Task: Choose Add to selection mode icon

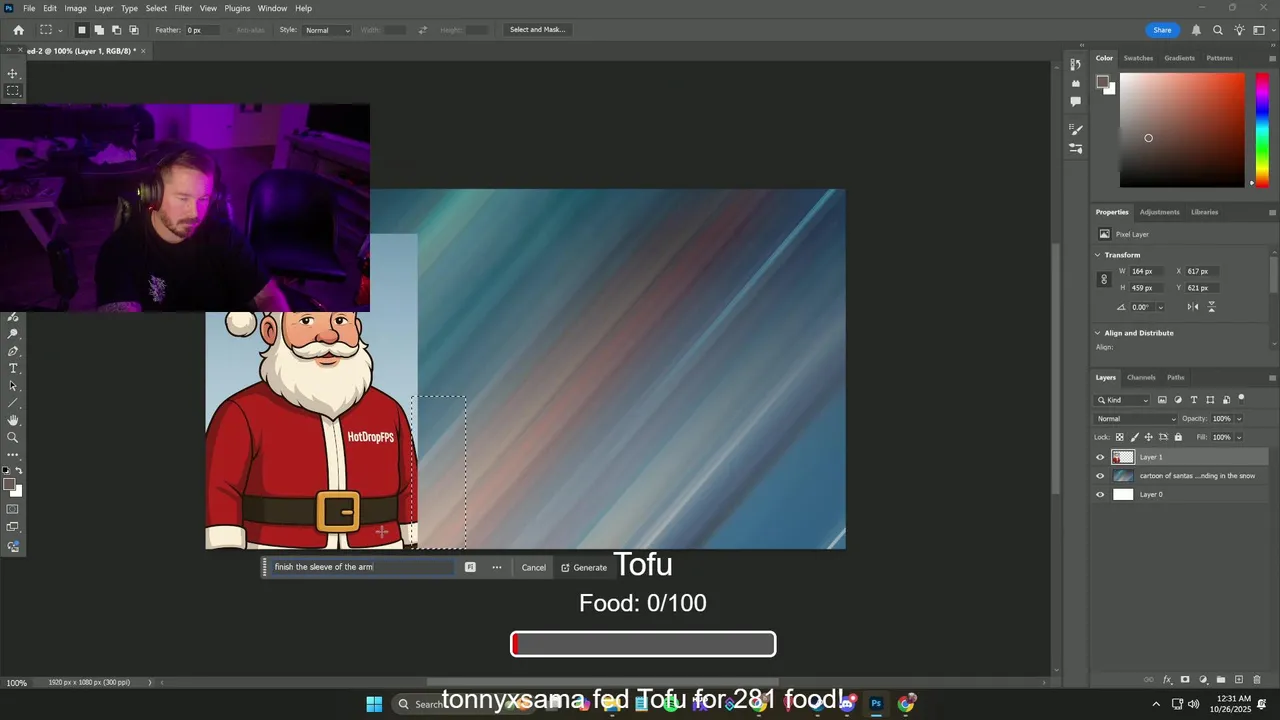Action: pyautogui.click(x=99, y=30)
